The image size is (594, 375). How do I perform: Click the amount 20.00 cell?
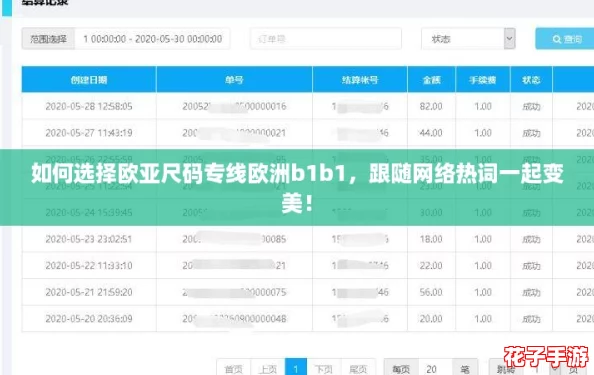(x=431, y=319)
